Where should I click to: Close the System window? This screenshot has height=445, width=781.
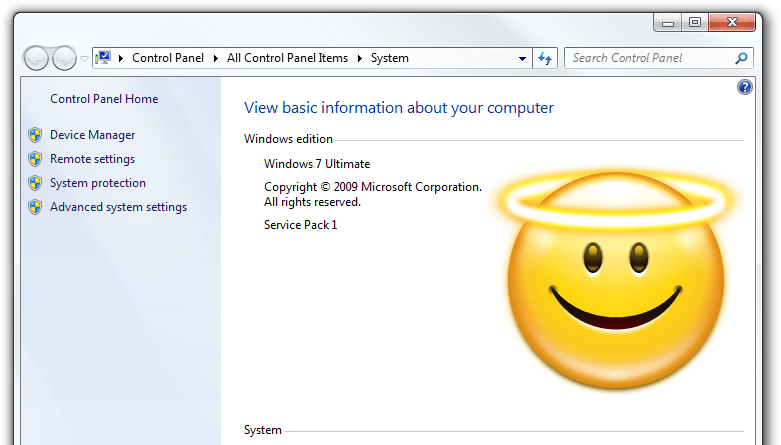(732, 22)
